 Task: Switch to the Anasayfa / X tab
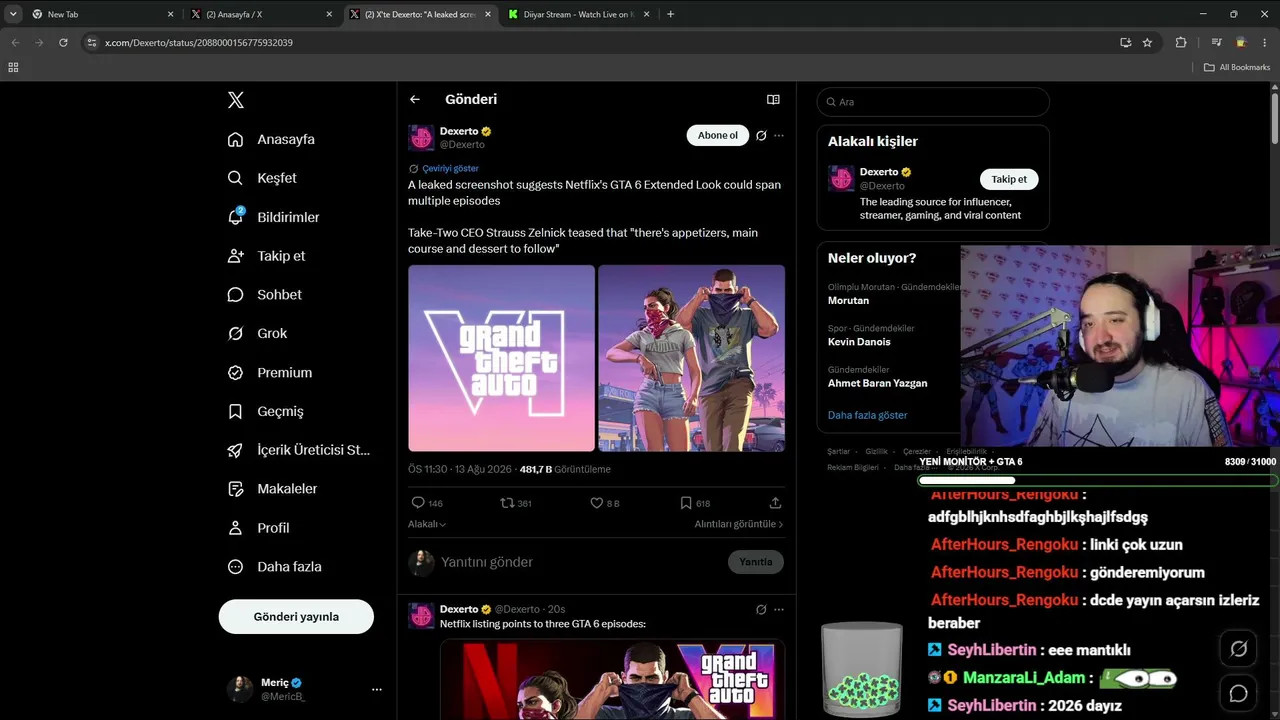tap(264, 14)
